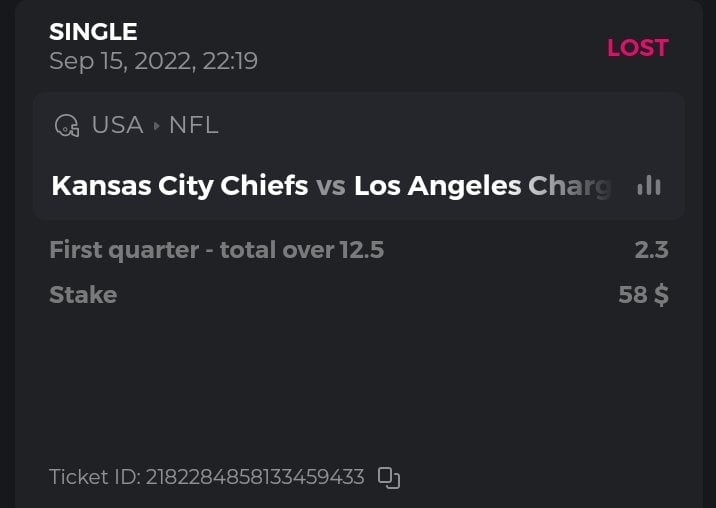Click the "vs" text between teams
Screen dimensions: 716x508
tap(331, 186)
